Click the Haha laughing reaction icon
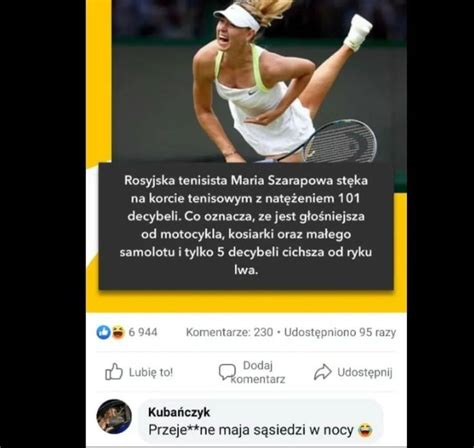The width and height of the screenshot is (474, 448). pos(118,332)
